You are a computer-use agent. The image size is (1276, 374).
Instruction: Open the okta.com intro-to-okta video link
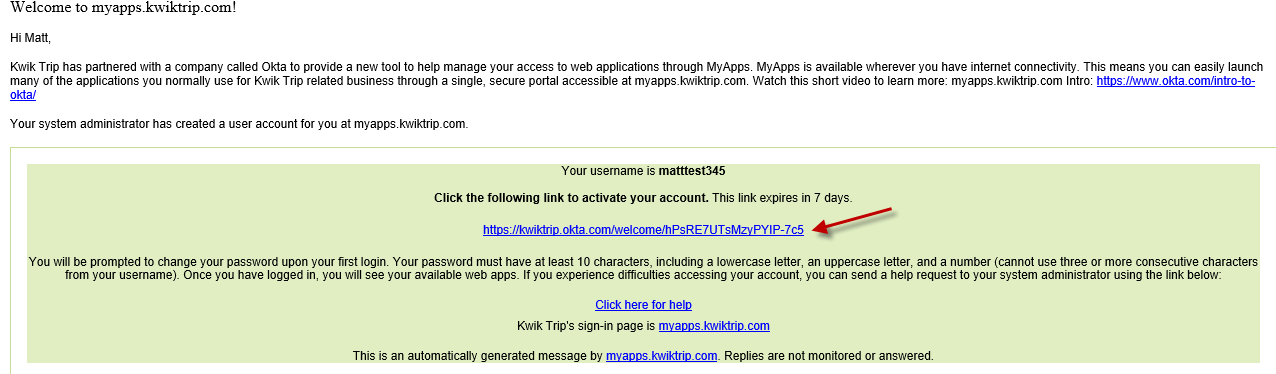click(x=1175, y=81)
